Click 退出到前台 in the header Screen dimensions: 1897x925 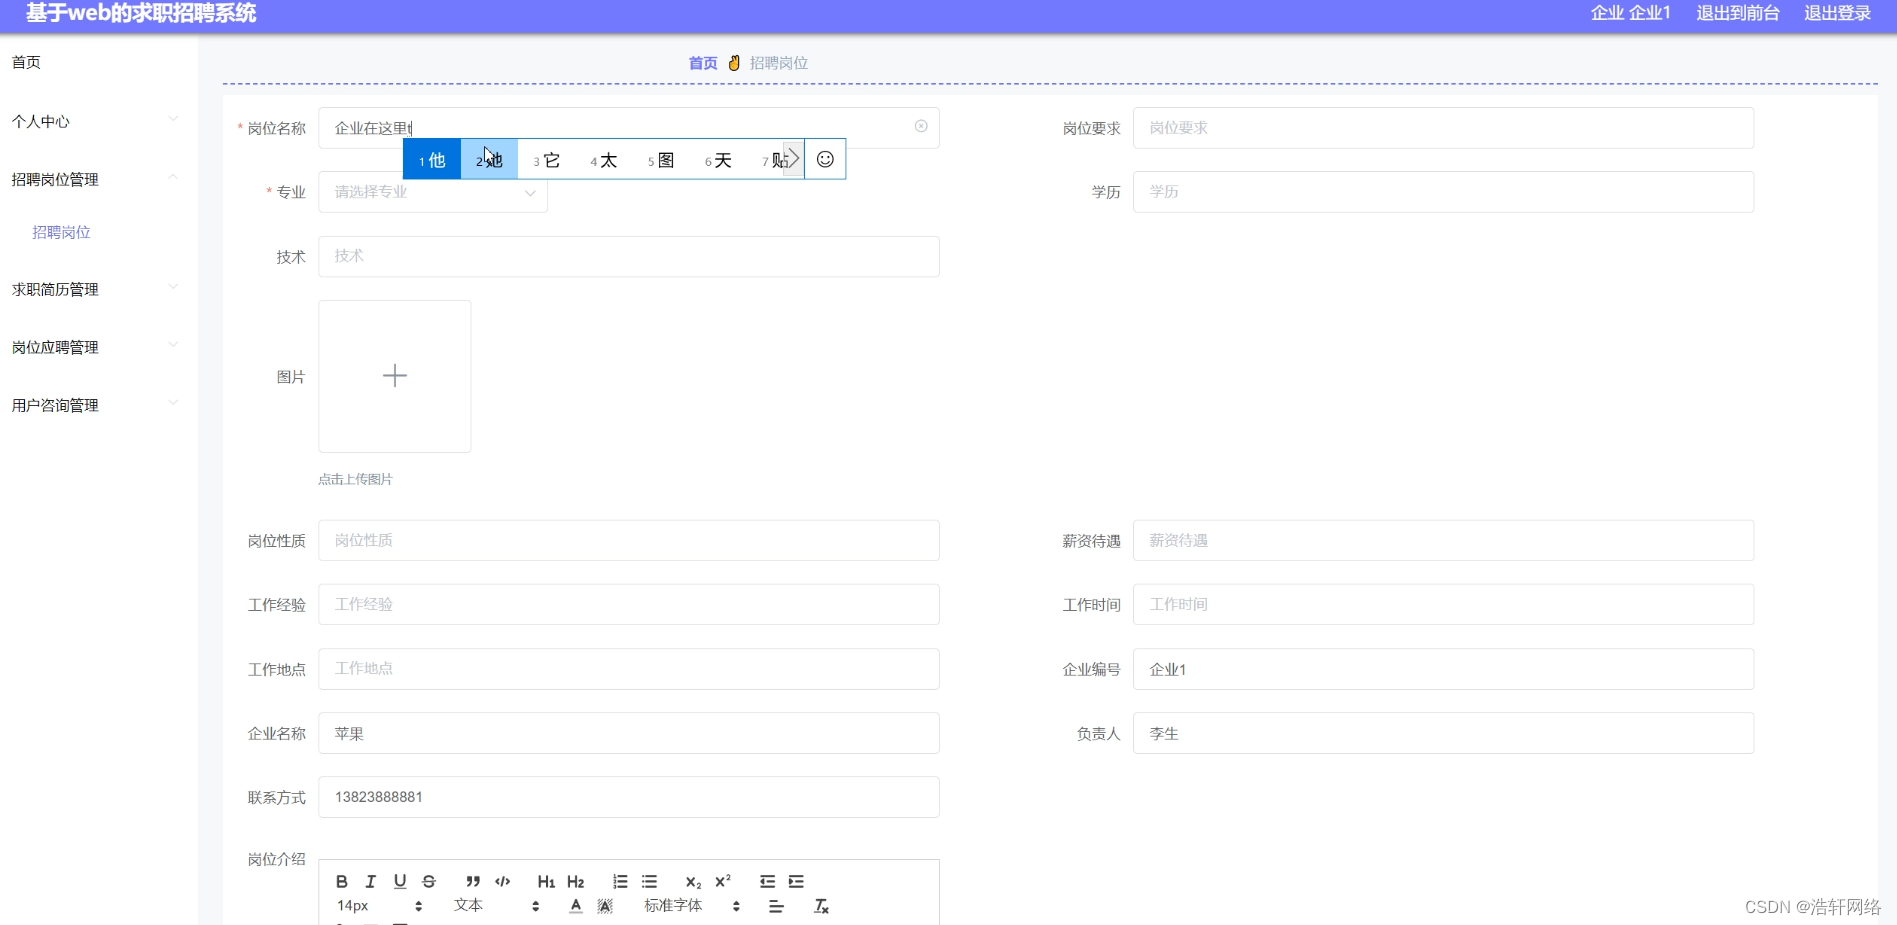pos(1737,13)
